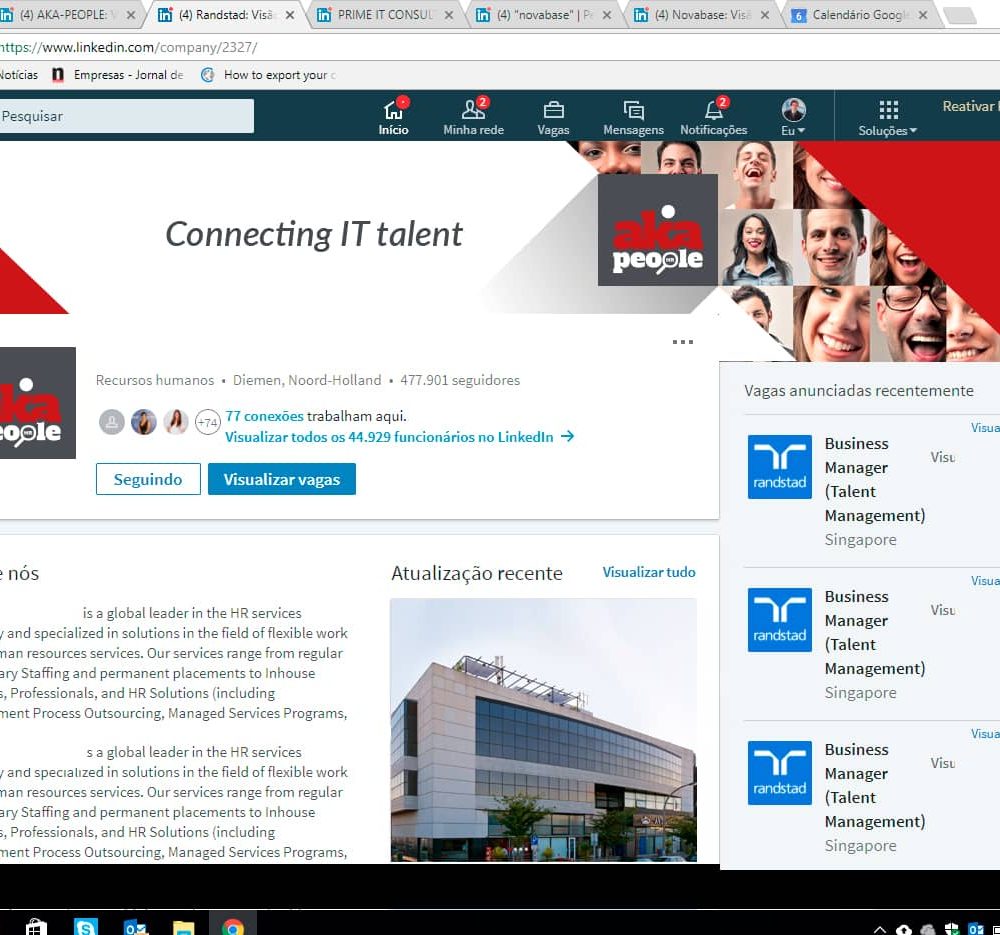Open the Microsoft Store taskbar icon
1000x935 pixels.
(36, 927)
